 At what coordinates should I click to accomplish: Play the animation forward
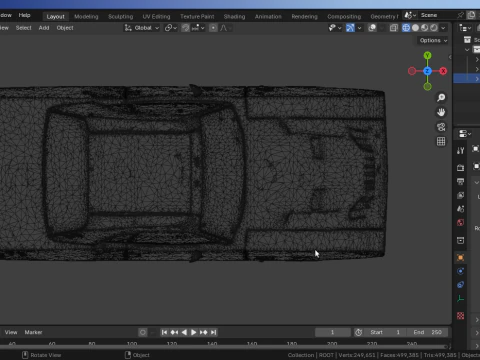tap(194, 332)
